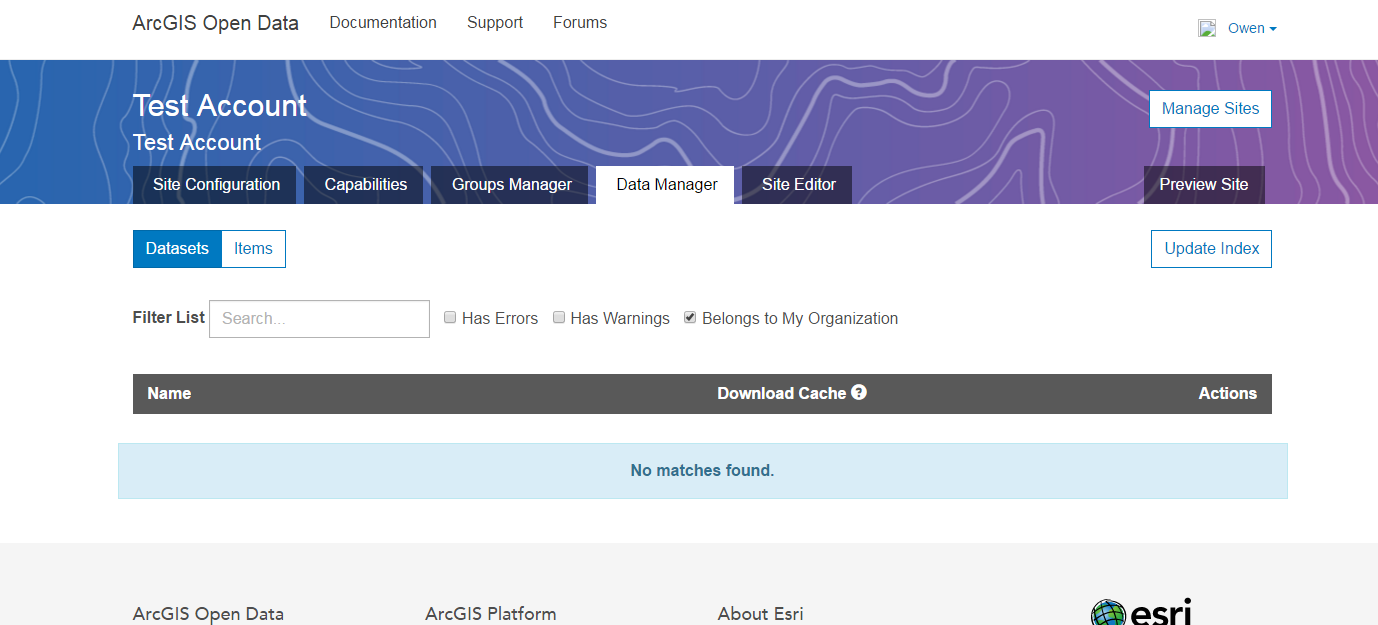Image resolution: width=1378 pixels, height=625 pixels.
Task: Open the Support link in navbar
Action: (x=495, y=22)
